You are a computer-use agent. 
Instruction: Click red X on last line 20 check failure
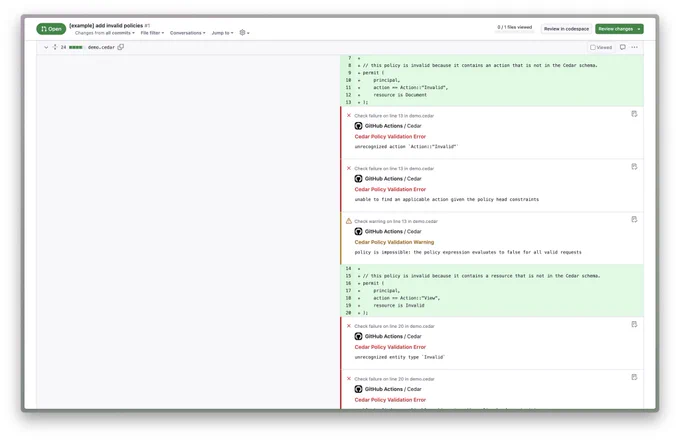click(349, 379)
